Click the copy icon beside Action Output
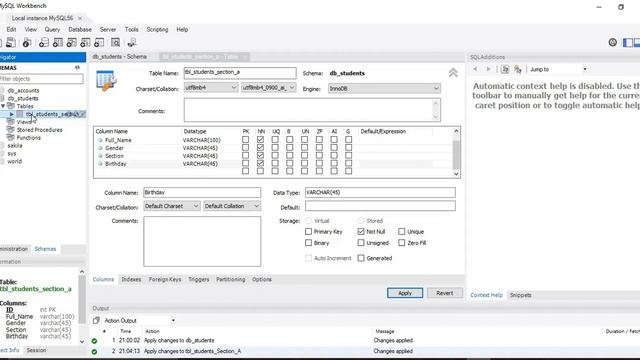The height and width of the screenshot is (360, 640). (96, 320)
